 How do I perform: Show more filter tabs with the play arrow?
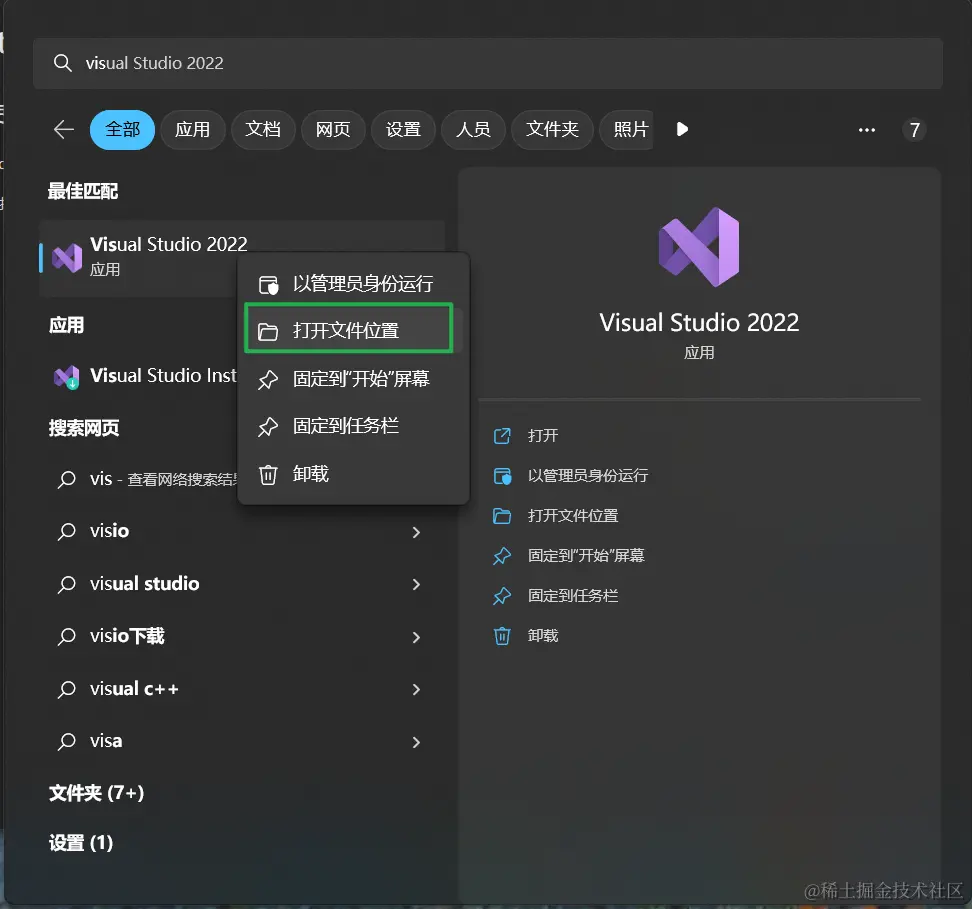tap(682, 129)
